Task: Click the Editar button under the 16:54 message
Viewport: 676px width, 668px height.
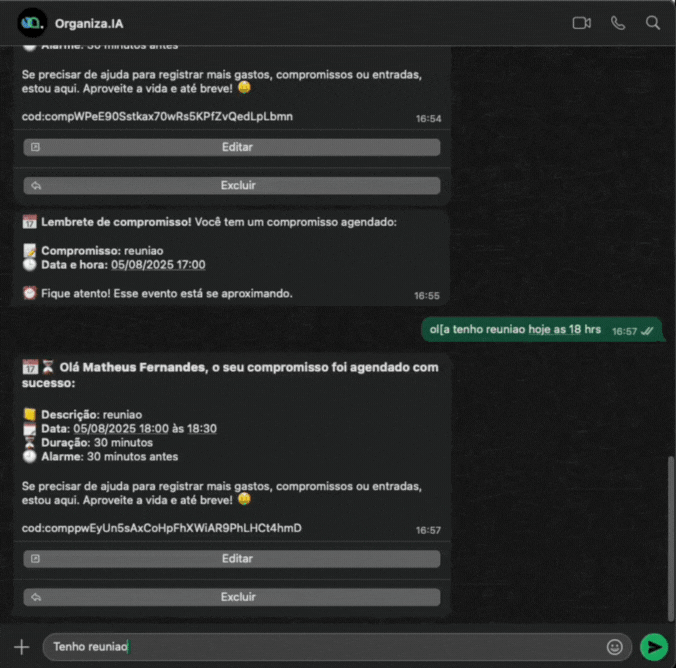Action: tap(232, 147)
